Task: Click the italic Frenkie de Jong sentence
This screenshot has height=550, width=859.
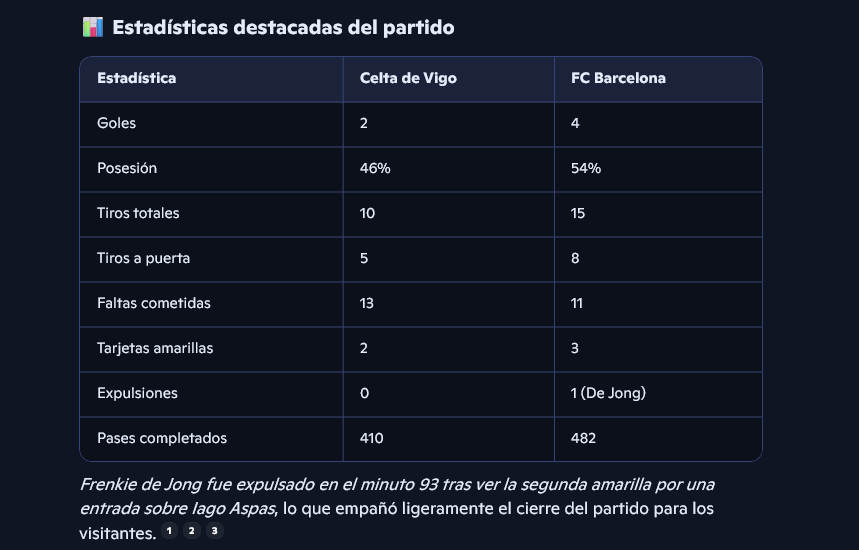Action: point(396,485)
